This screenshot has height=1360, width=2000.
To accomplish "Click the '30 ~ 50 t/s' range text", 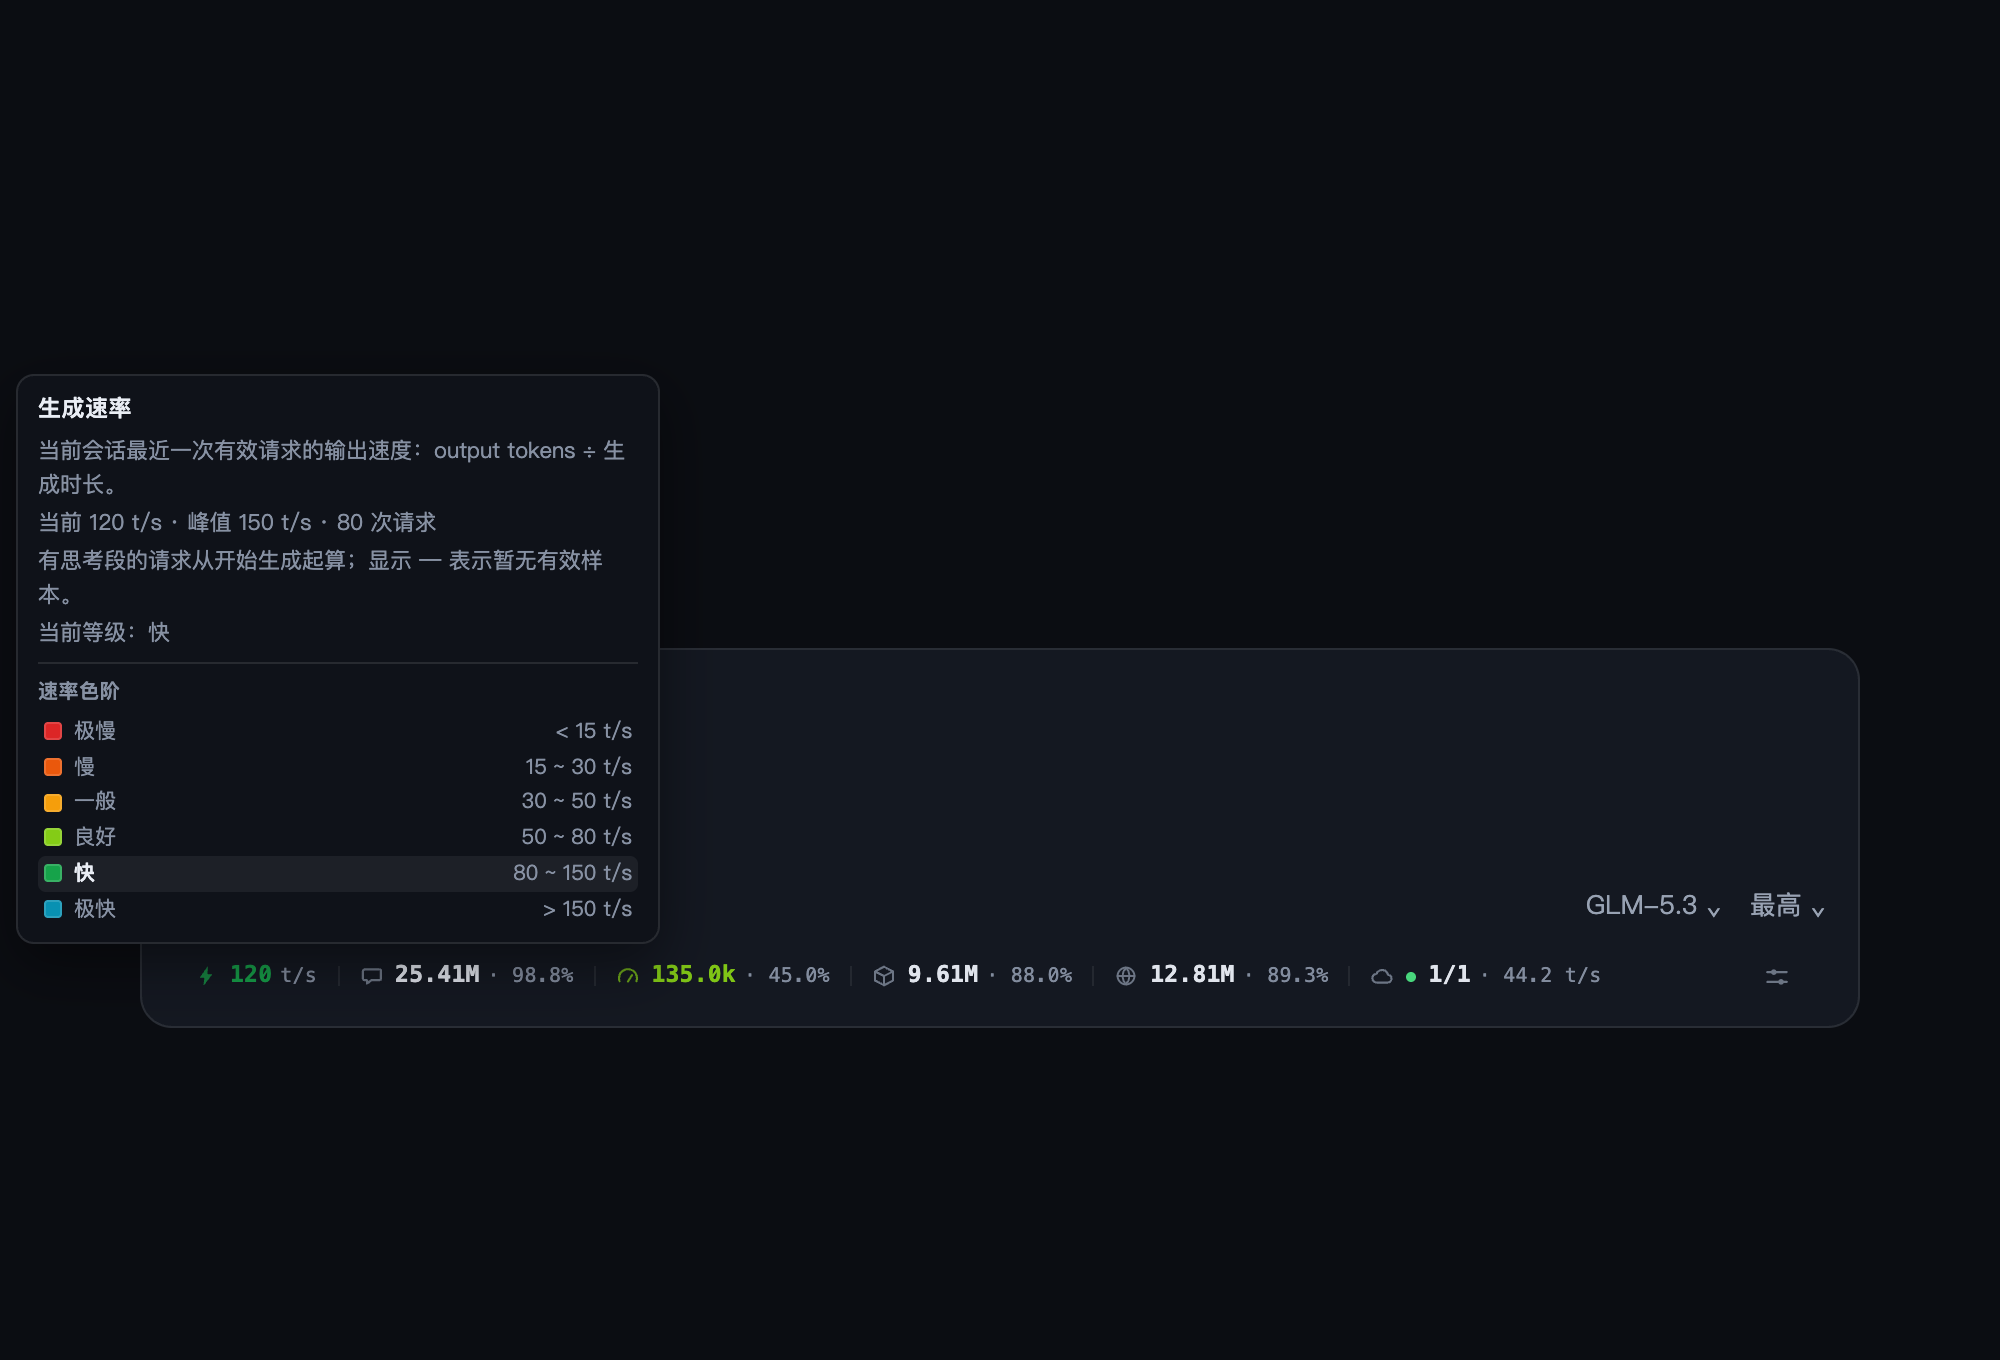I will pos(577,801).
